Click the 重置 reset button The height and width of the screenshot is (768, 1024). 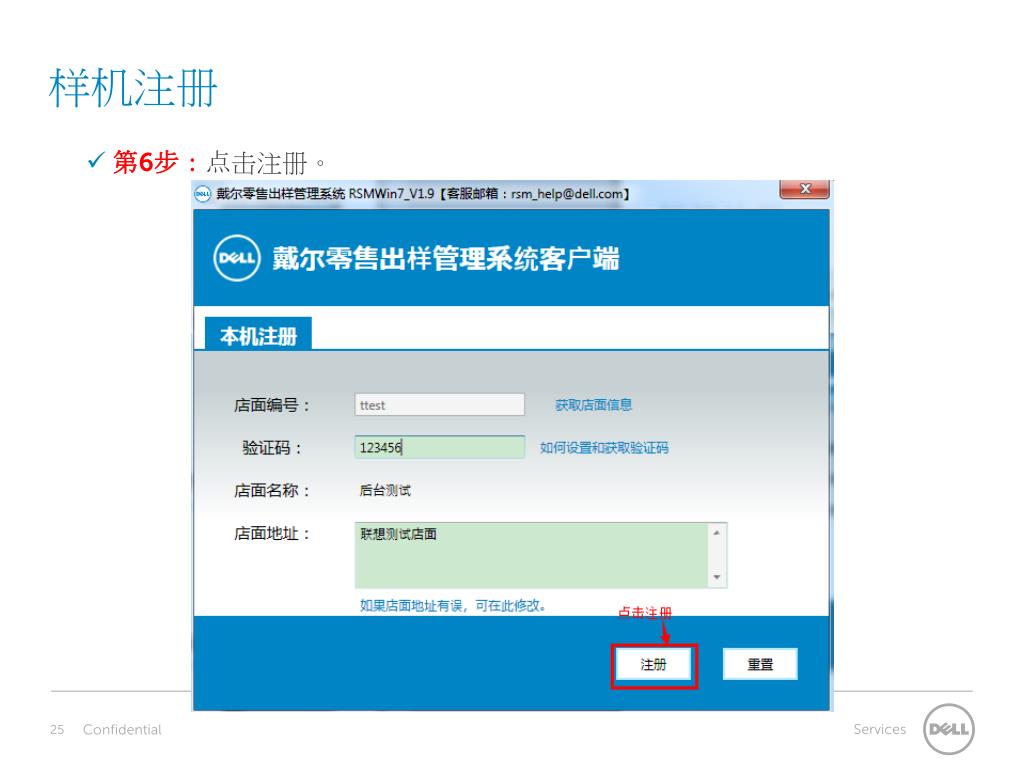[760, 664]
